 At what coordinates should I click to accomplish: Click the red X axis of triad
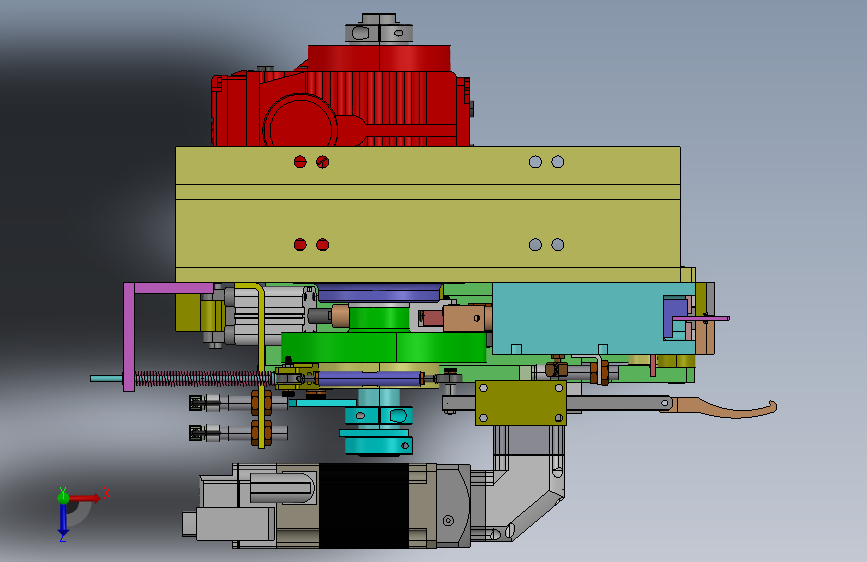86,498
